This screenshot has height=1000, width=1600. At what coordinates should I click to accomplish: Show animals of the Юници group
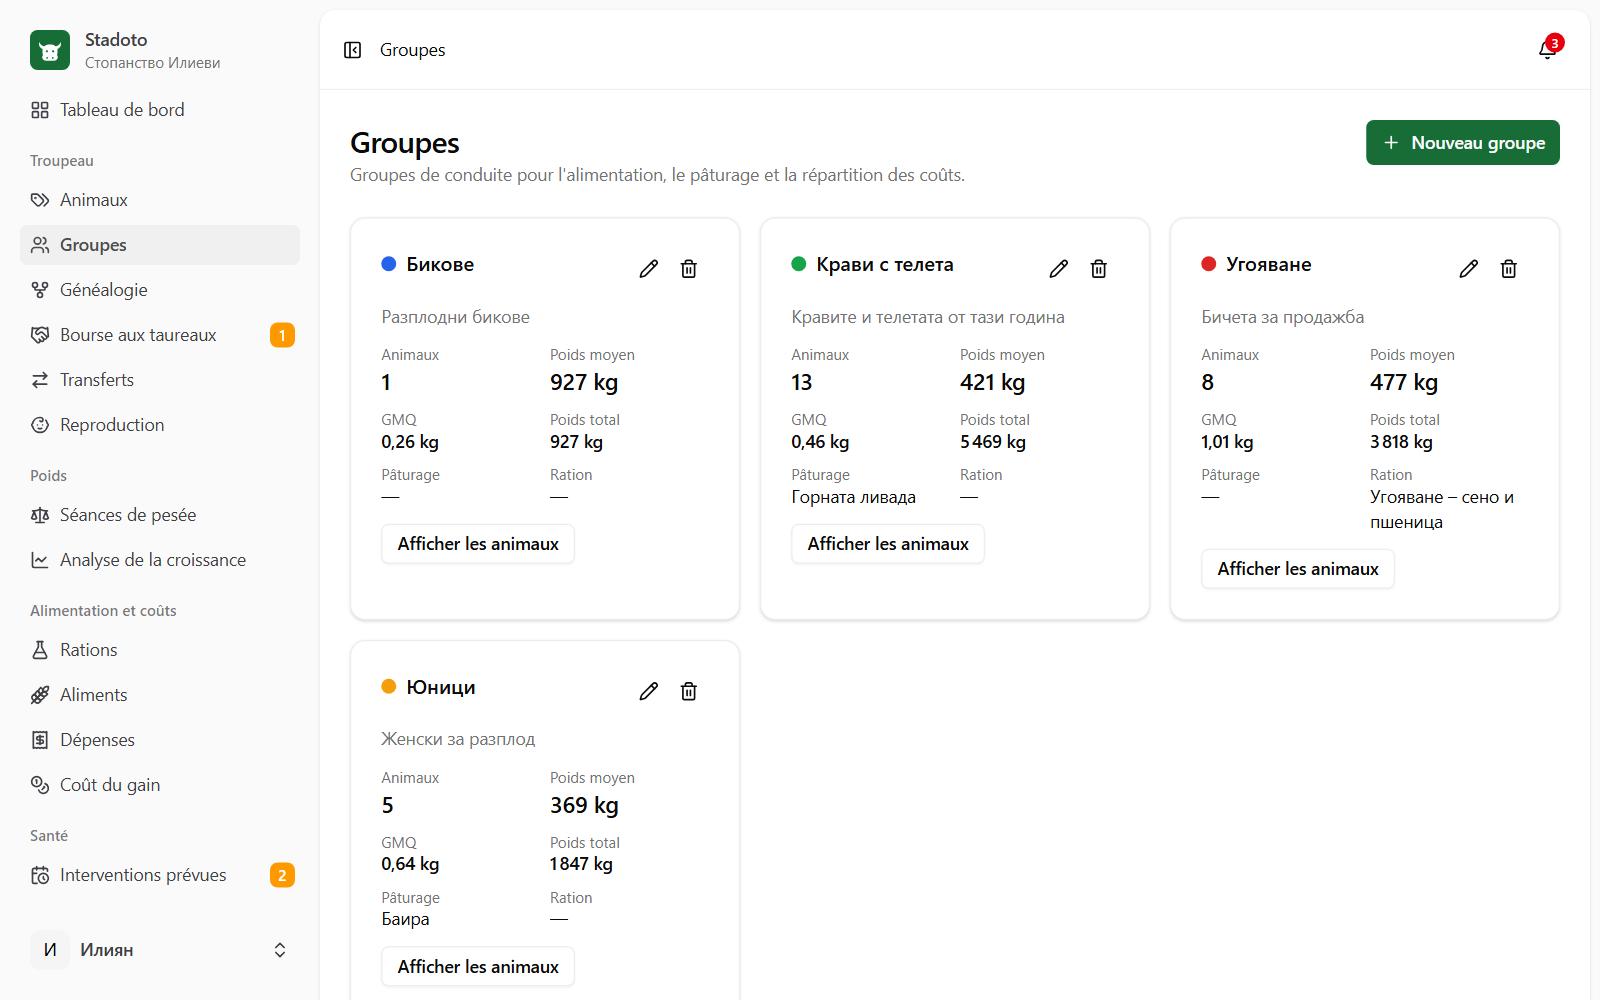pyautogui.click(x=478, y=967)
